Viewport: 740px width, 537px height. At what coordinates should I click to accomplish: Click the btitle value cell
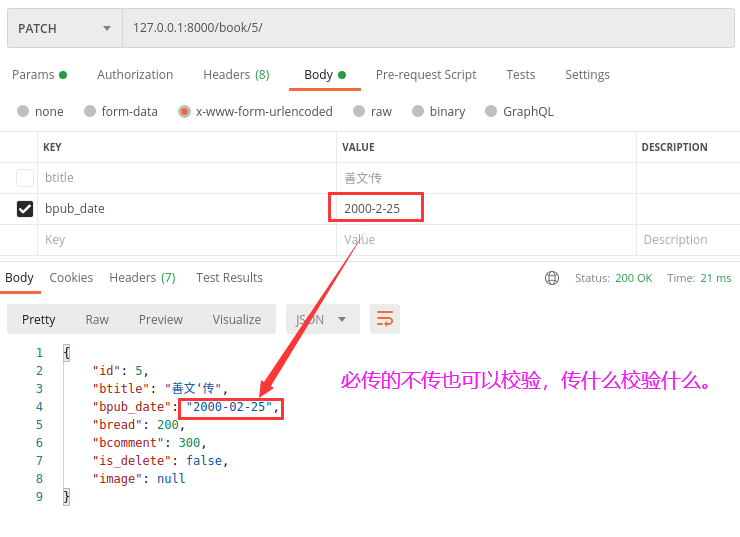[x=486, y=178]
